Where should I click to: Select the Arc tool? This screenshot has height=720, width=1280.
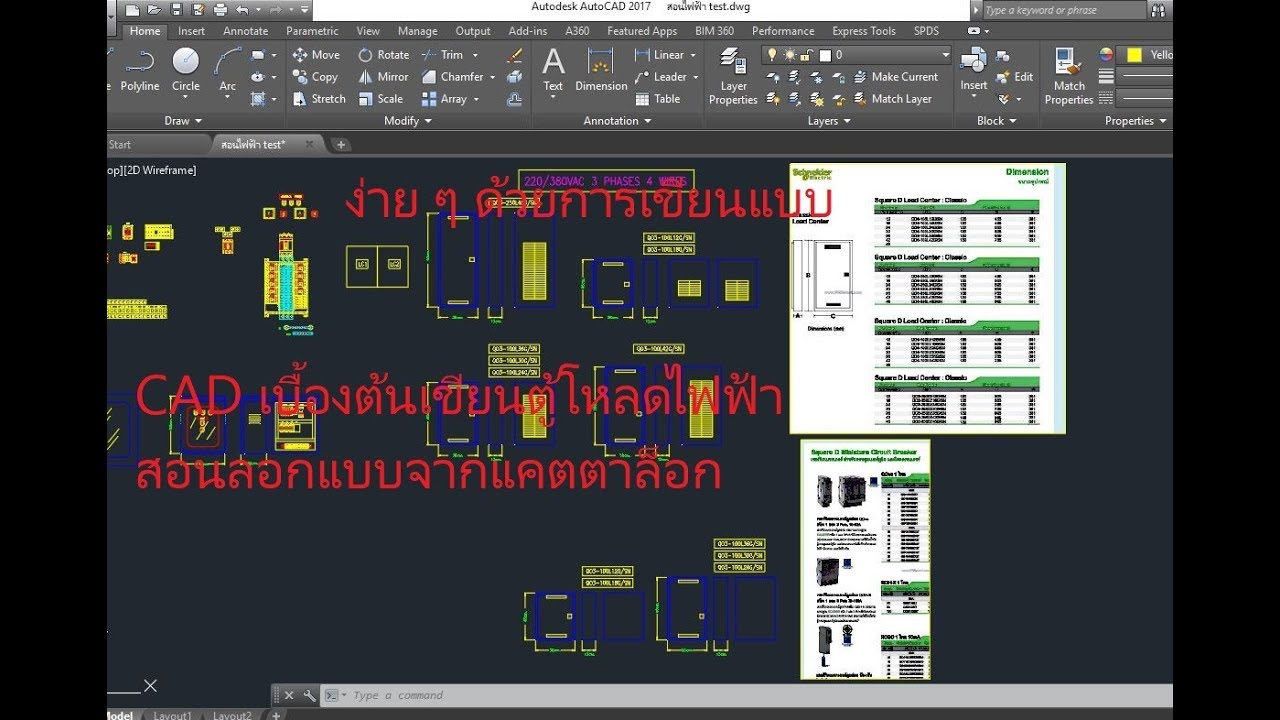(x=228, y=68)
